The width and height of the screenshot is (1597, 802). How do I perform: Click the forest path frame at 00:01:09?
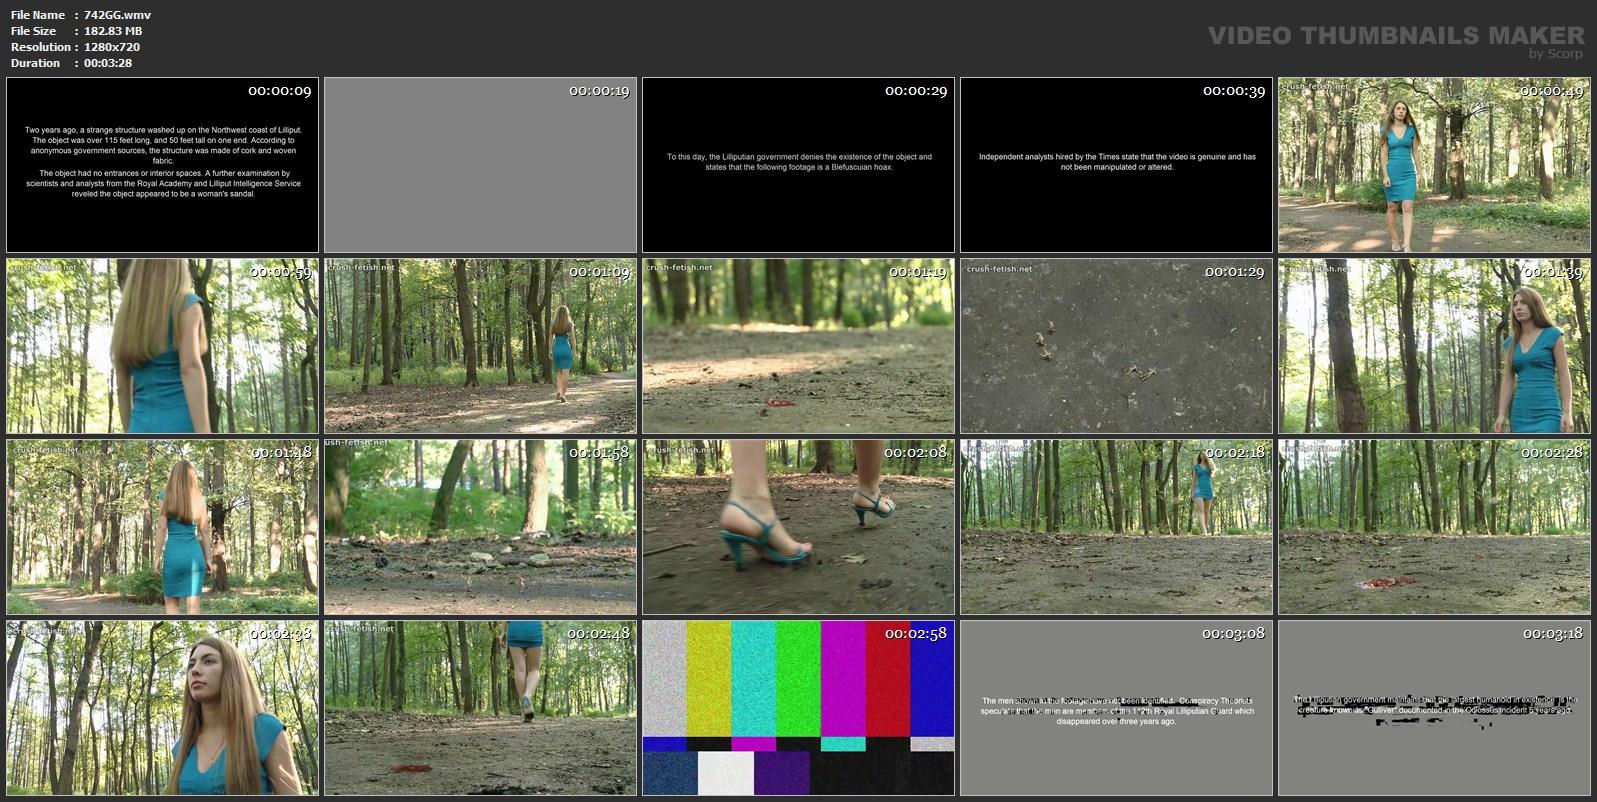click(x=480, y=346)
